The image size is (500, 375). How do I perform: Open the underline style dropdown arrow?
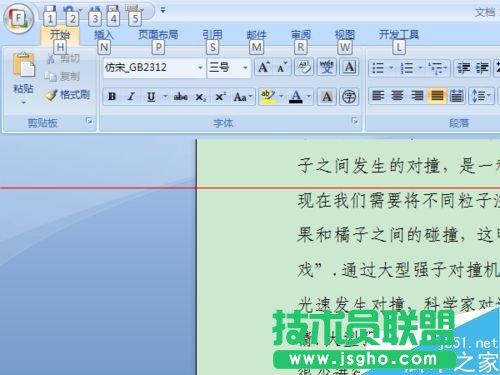click(x=165, y=97)
